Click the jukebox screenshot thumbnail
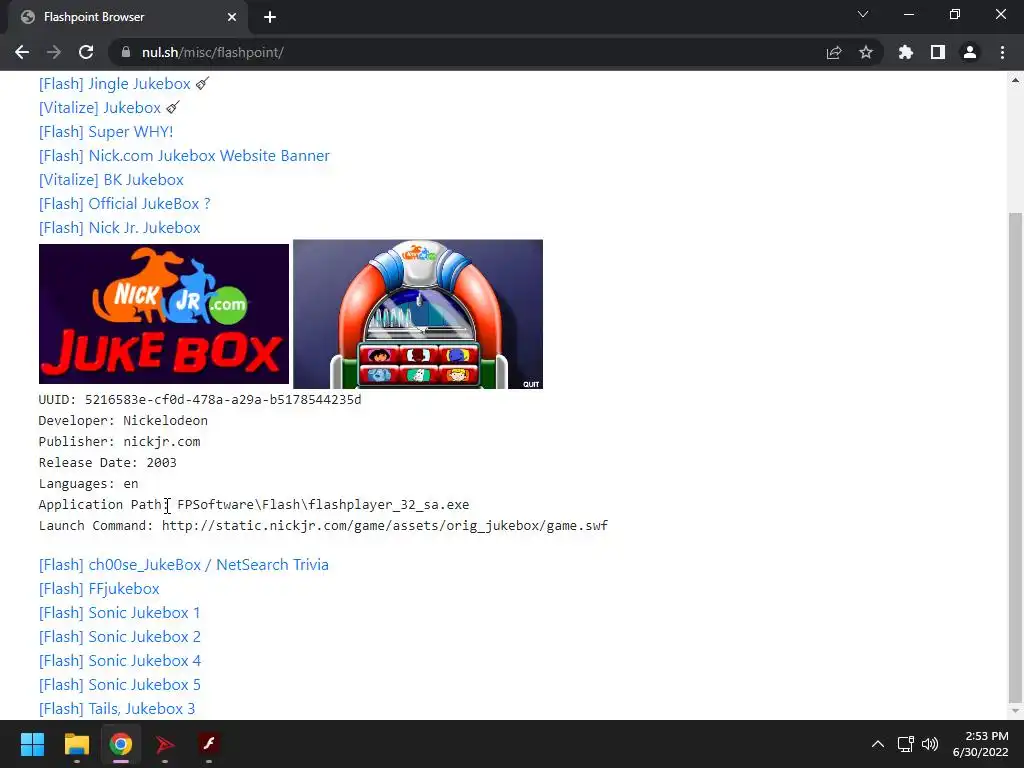The width and height of the screenshot is (1024, 768). click(418, 314)
